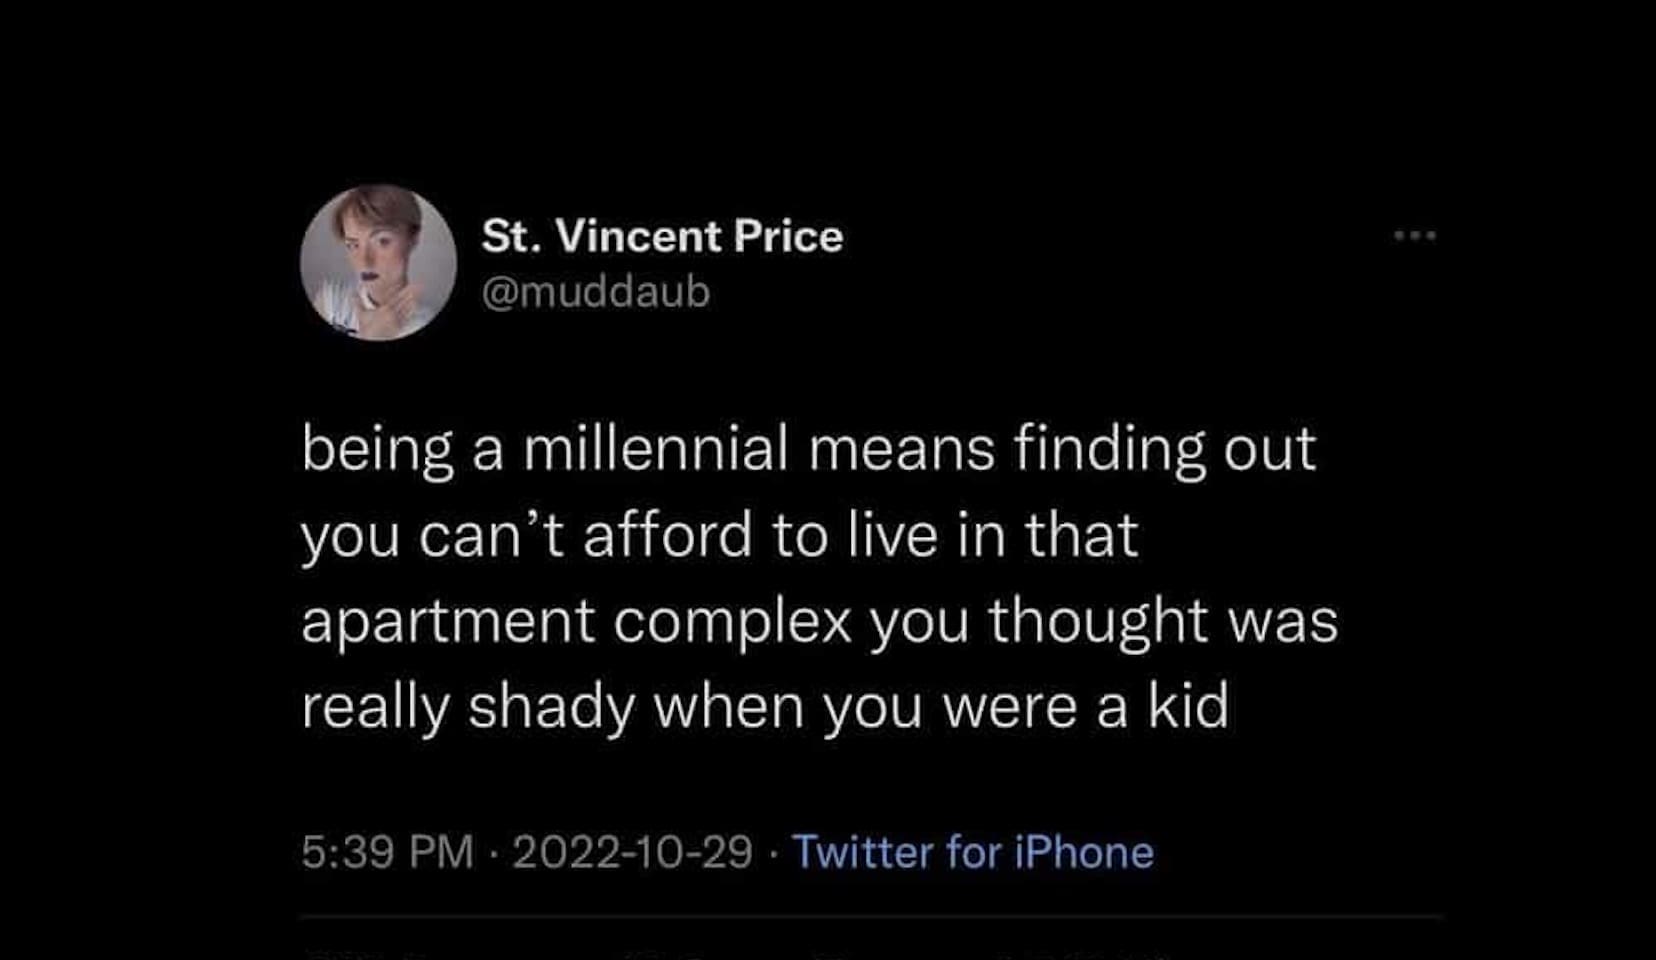Click "apartment complex" in the tweet text
This screenshot has width=1656, height=960.
576,620
